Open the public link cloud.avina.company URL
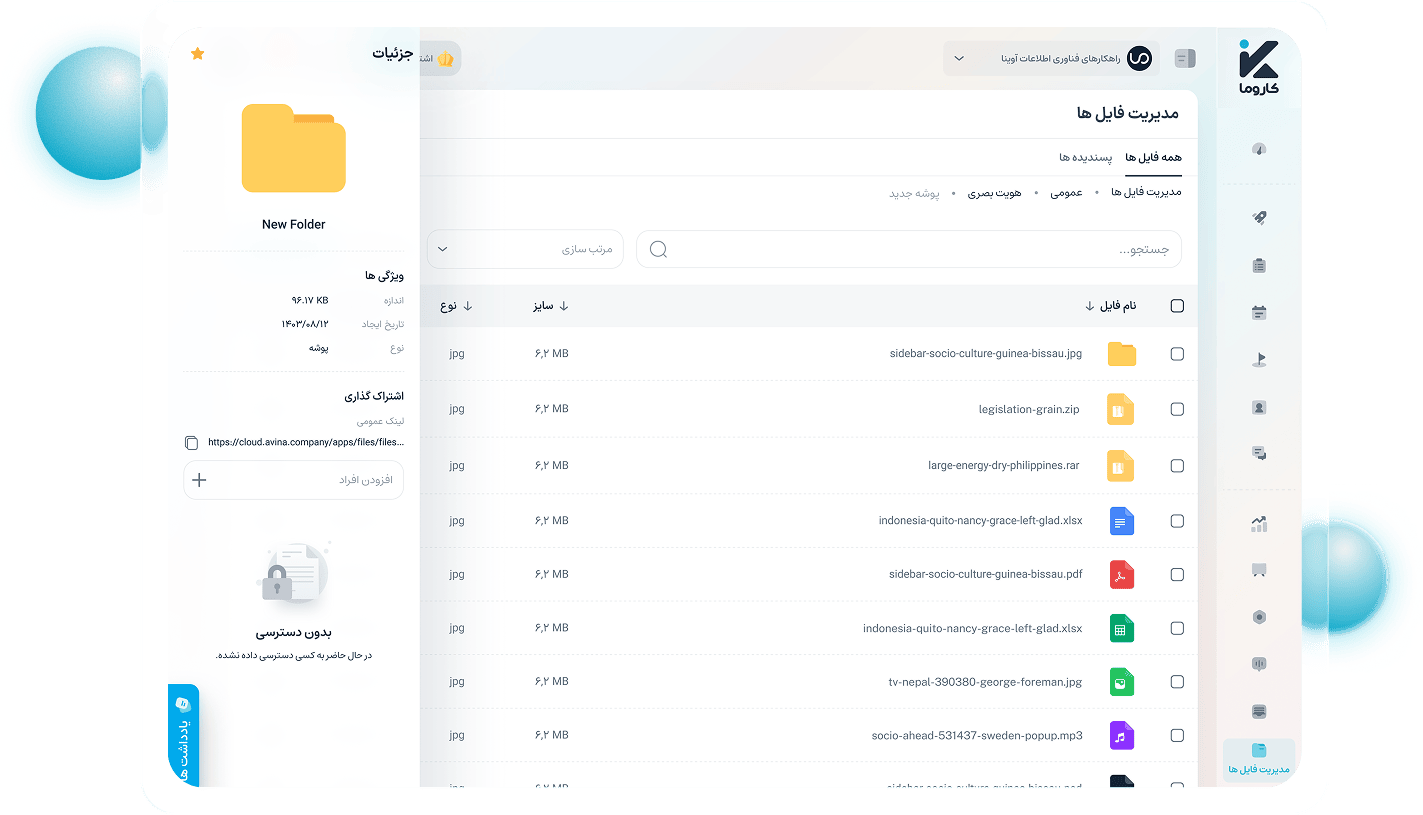1423x815 pixels. point(306,442)
